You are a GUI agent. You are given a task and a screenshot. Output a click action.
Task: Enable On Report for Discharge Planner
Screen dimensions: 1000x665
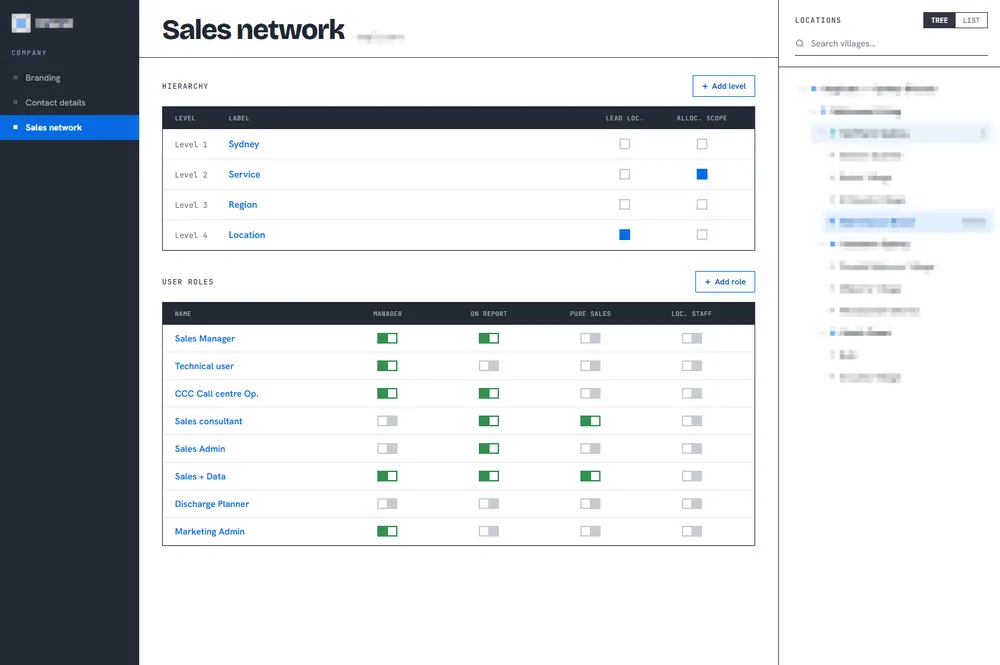pos(489,504)
